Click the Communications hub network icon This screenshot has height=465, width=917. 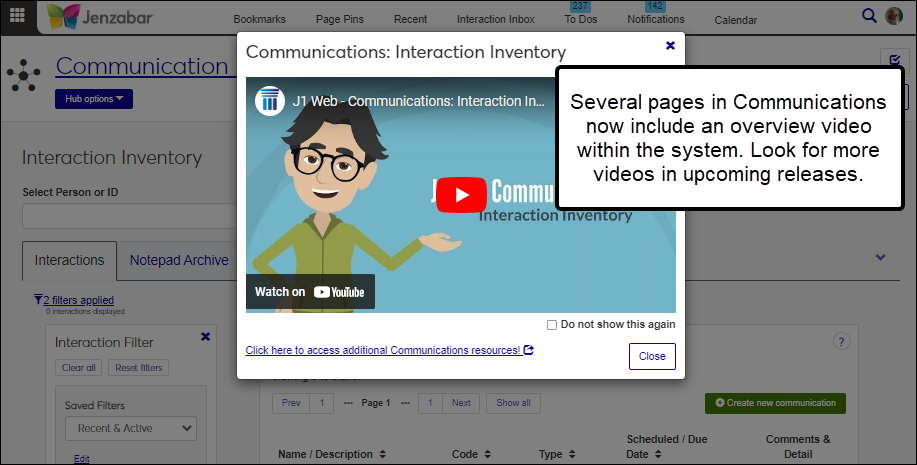pos(24,75)
